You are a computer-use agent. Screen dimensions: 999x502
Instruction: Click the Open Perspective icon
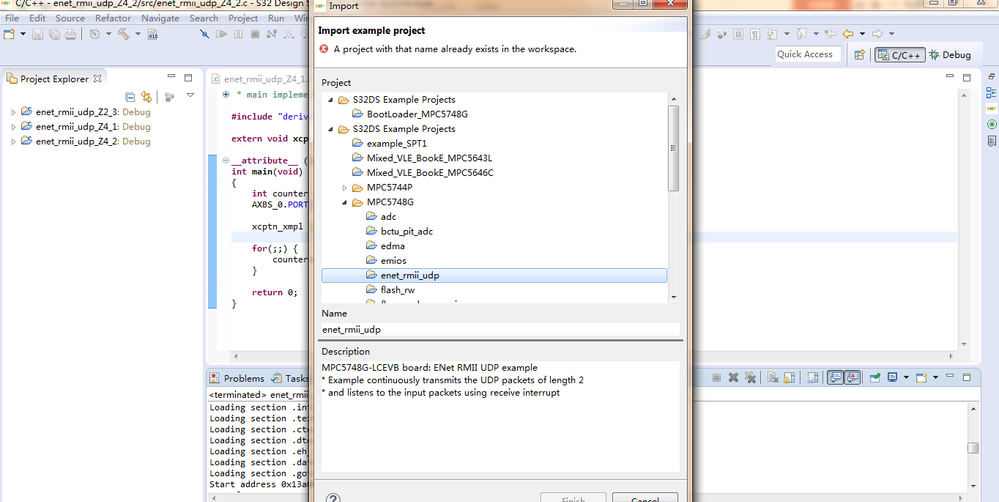(x=859, y=55)
